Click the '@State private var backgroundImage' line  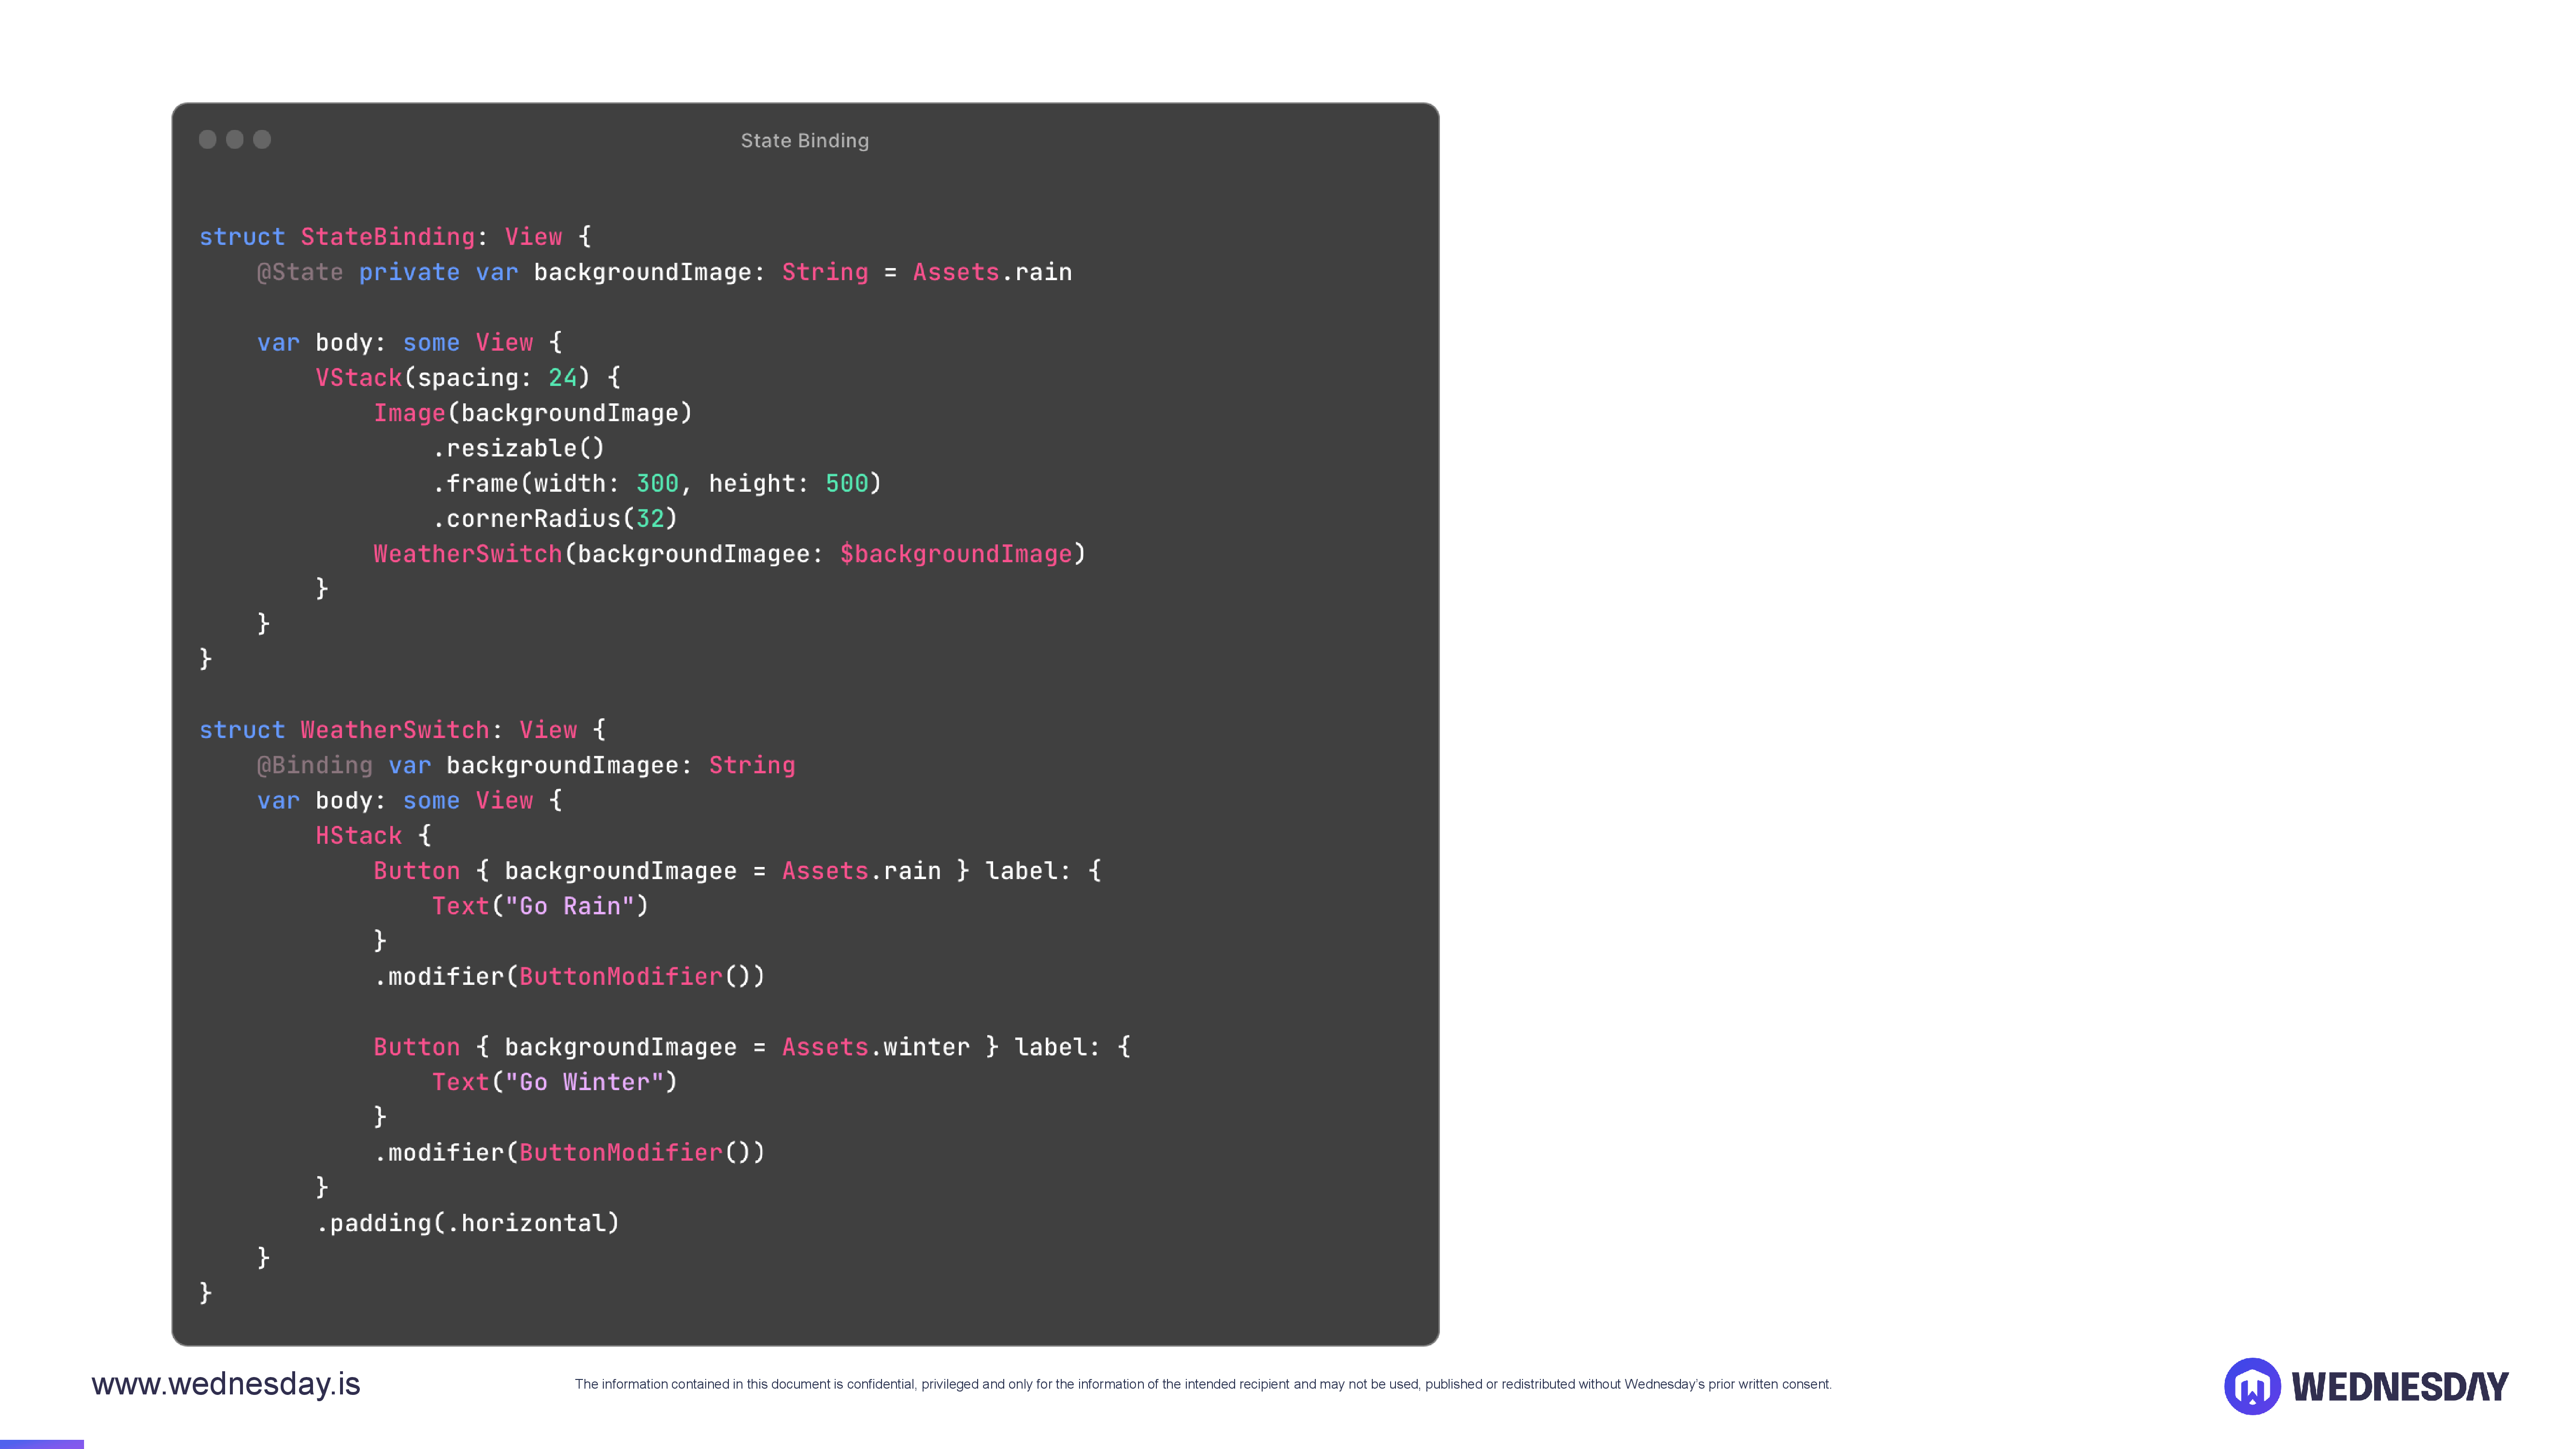click(664, 272)
